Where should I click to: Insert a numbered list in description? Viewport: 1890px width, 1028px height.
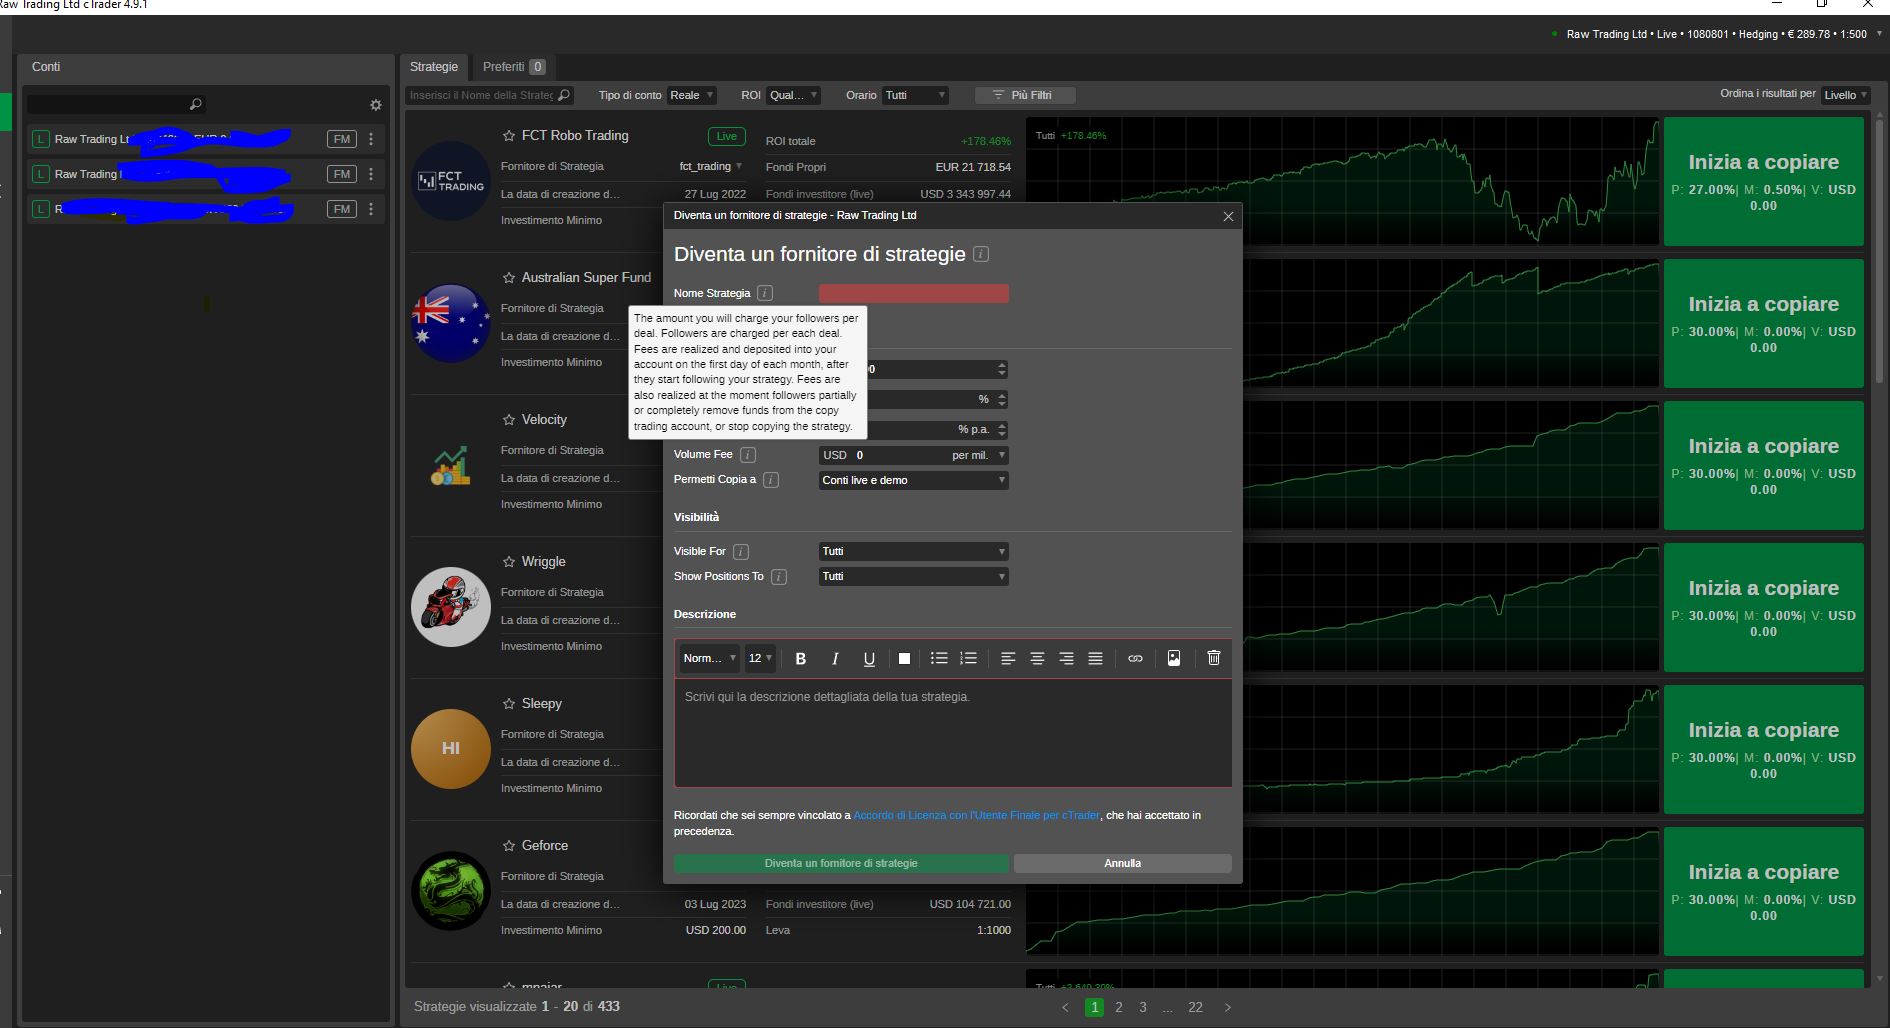968,658
